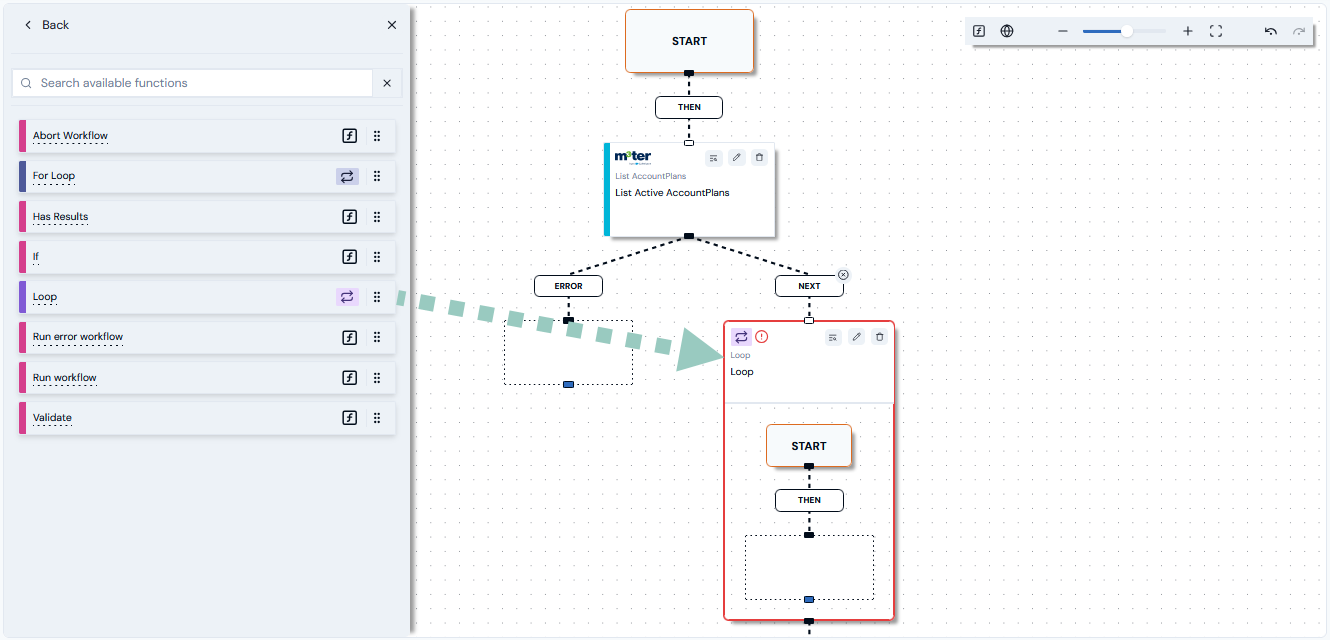The image size is (1330, 640).
Task: Select the Validate function
Action: [x=207, y=418]
